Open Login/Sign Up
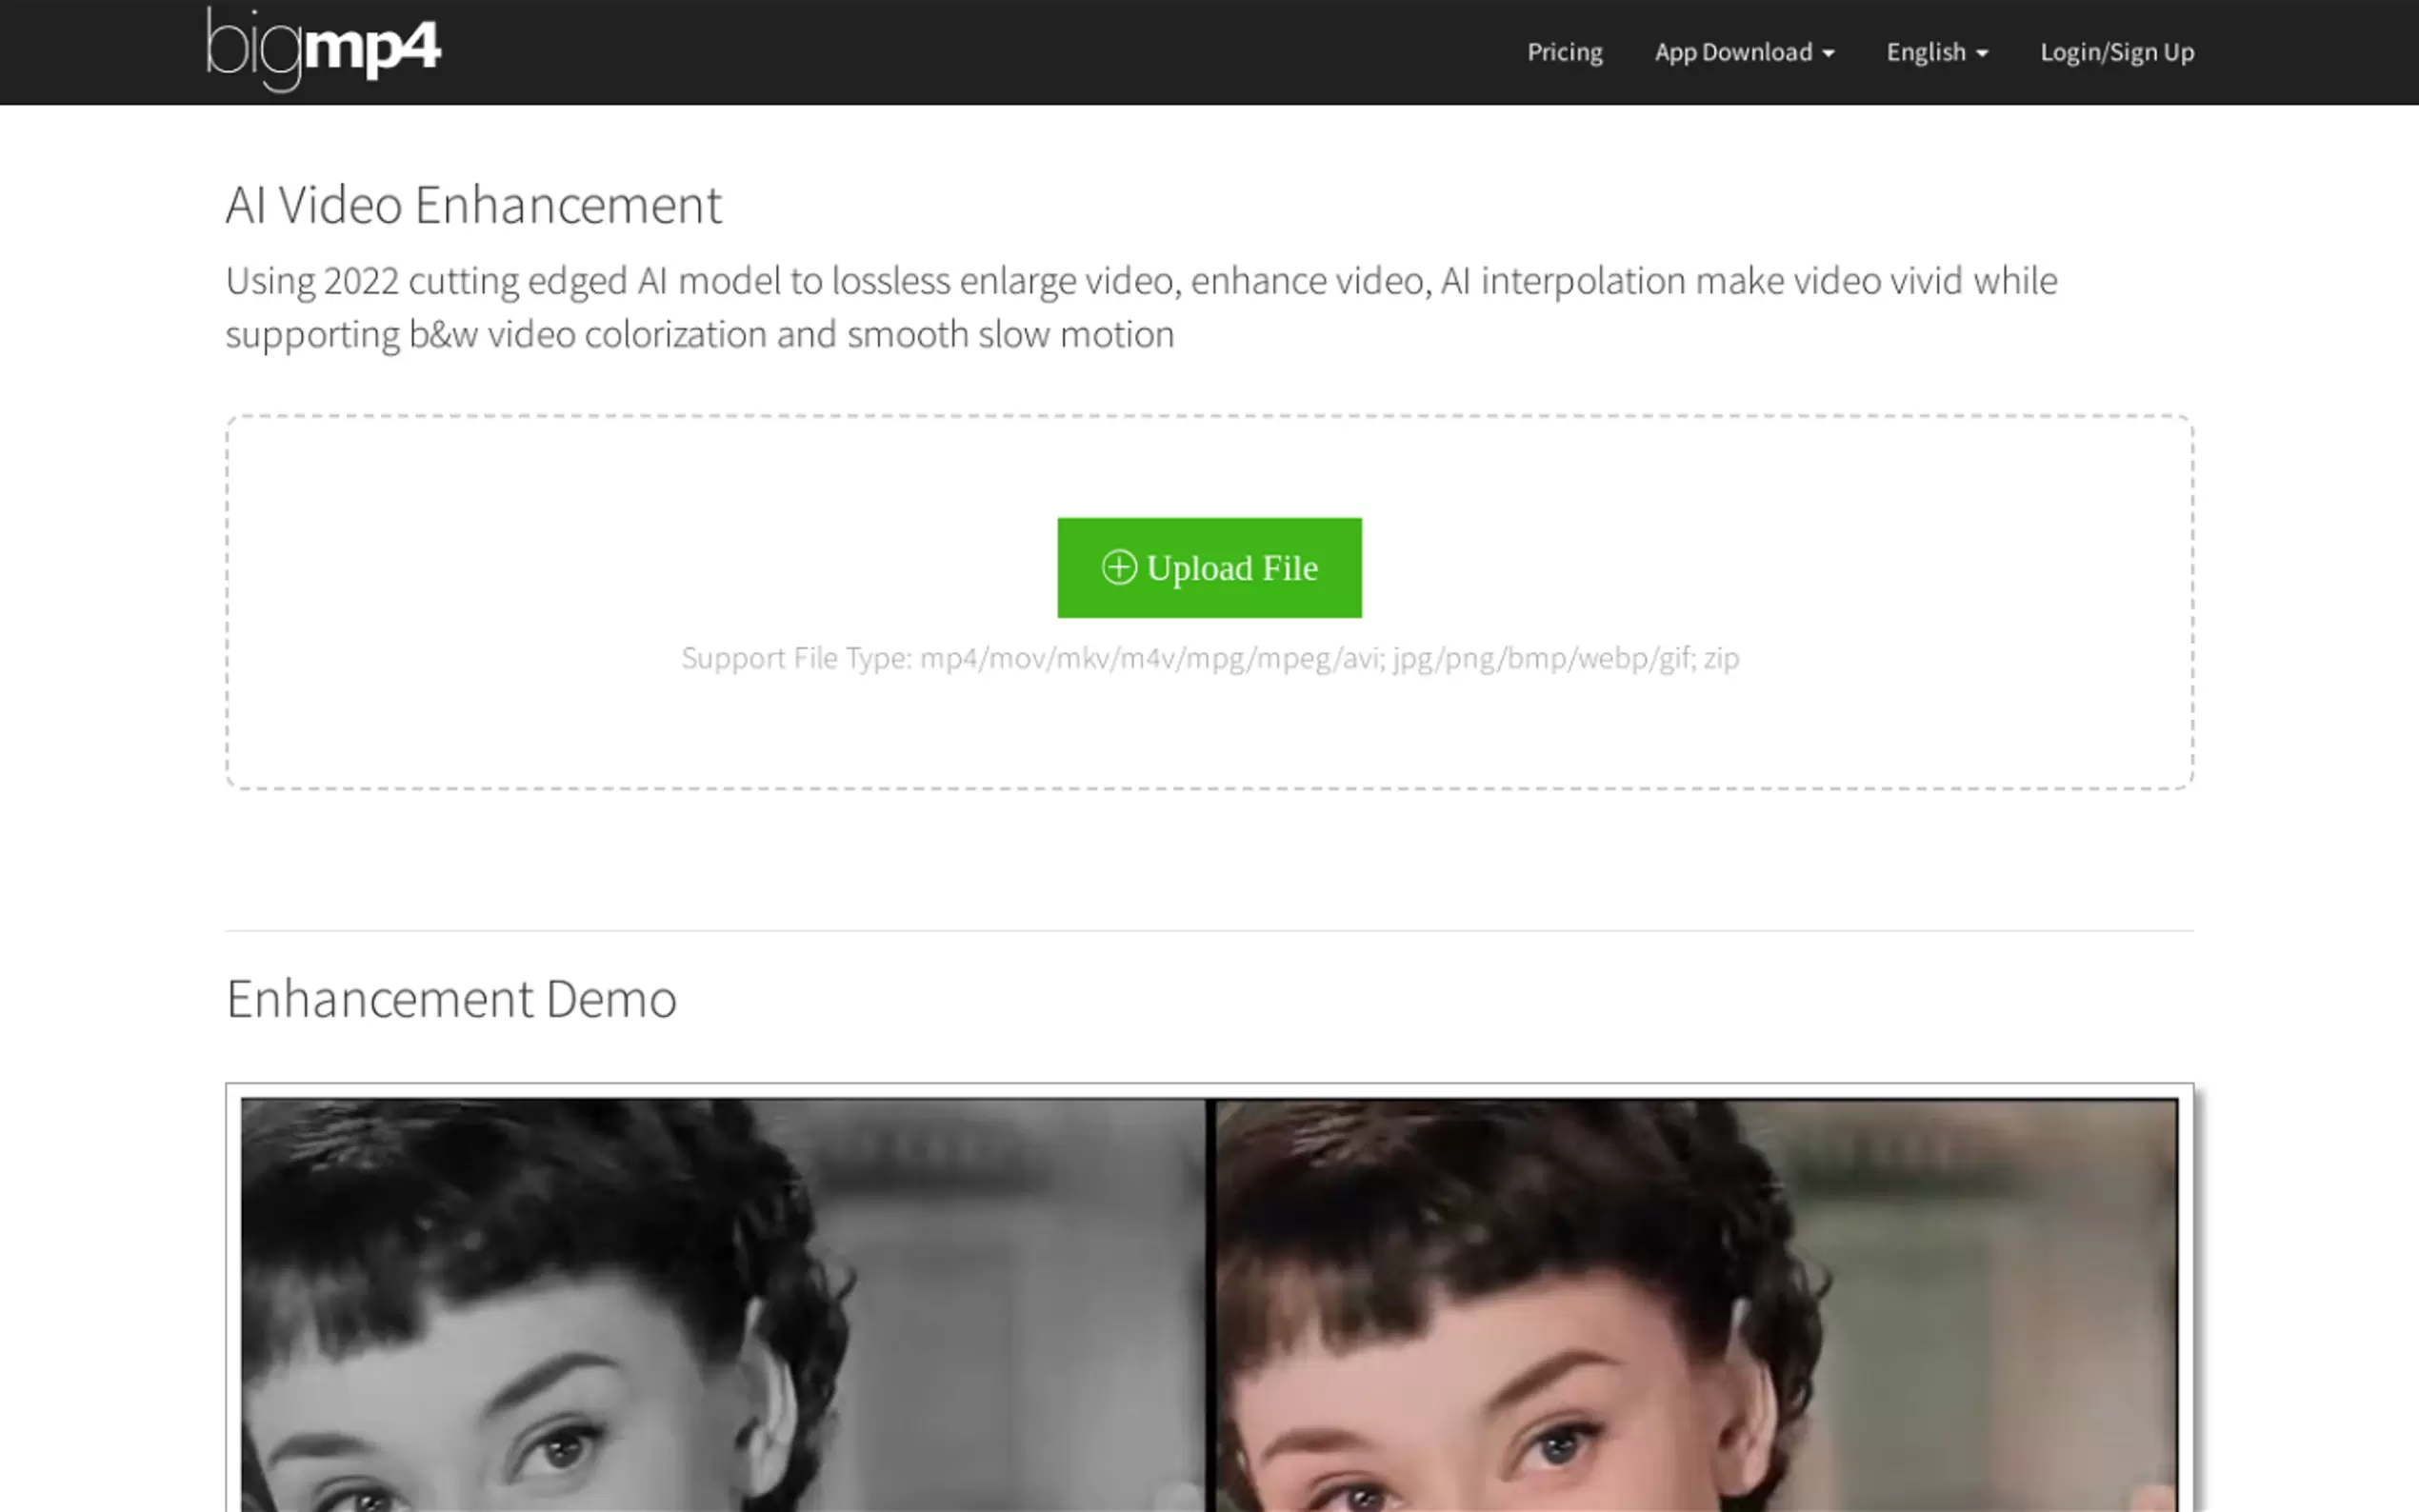 [2116, 52]
